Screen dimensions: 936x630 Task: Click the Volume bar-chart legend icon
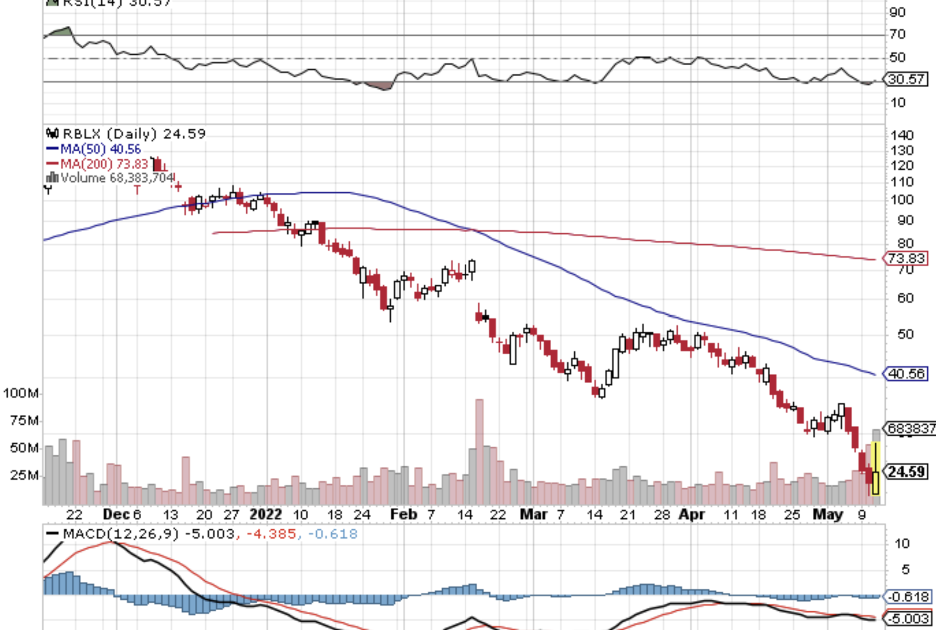point(51,178)
